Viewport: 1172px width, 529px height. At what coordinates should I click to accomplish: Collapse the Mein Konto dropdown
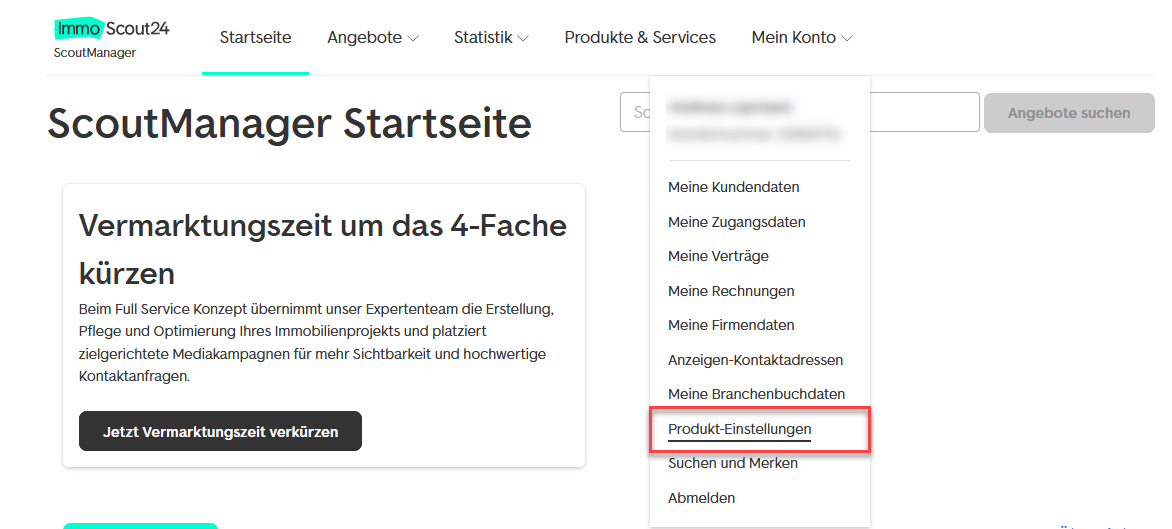[x=801, y=38]
